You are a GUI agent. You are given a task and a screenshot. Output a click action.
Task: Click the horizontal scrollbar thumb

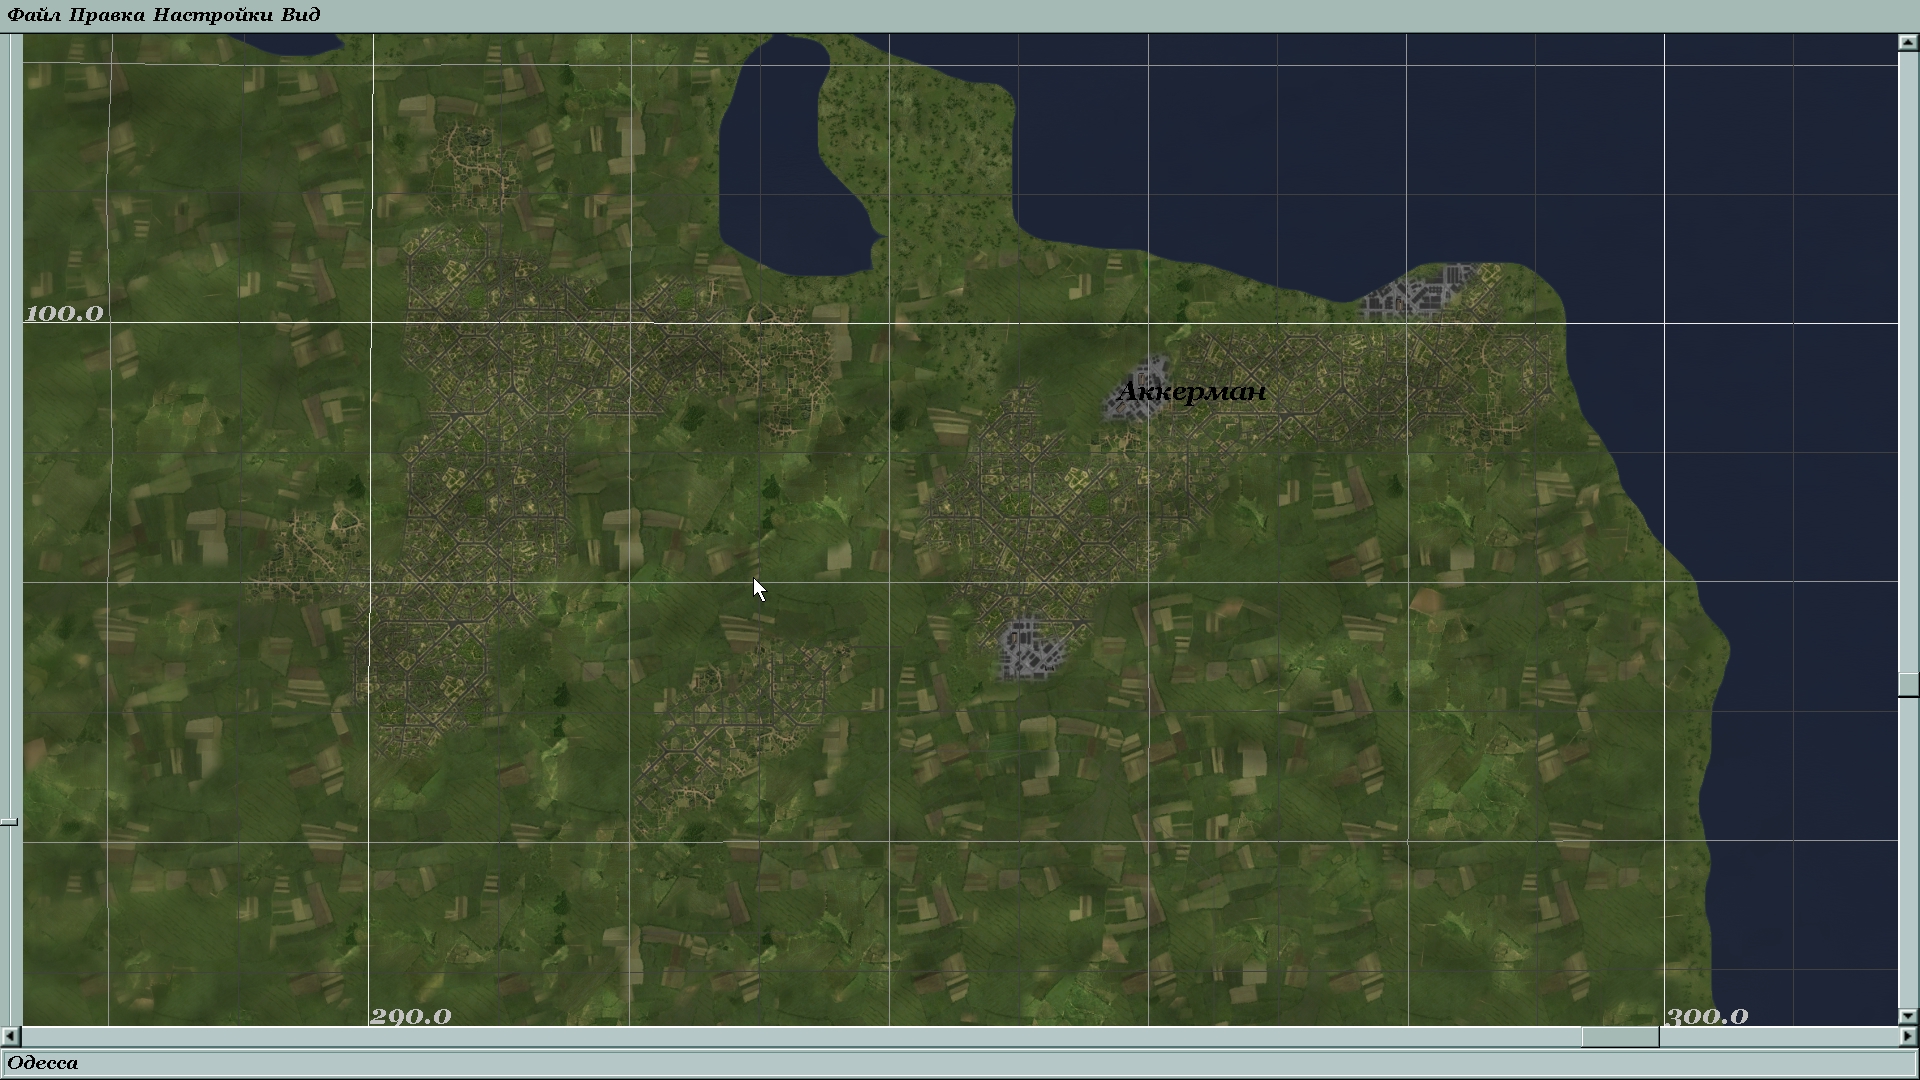click(x=1620, y=1037)
